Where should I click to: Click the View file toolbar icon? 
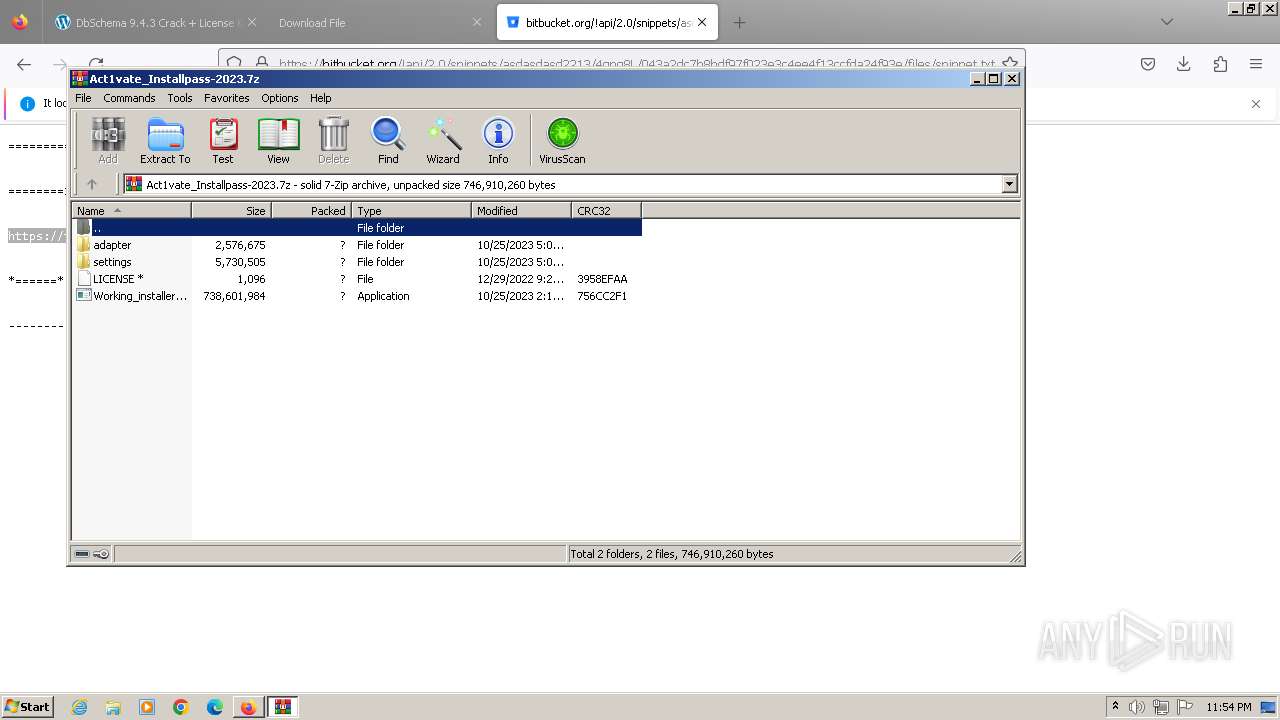click(x=278, y=140)
